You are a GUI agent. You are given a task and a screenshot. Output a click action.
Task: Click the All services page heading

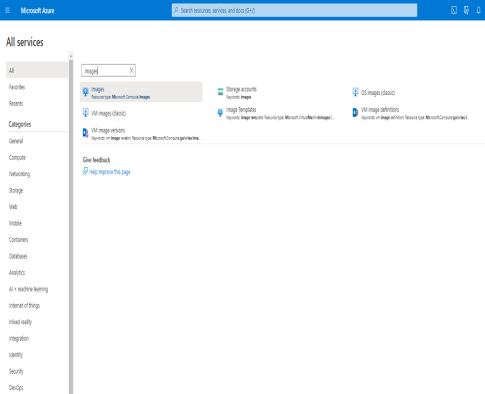pyautogui.click(x=25, y=42)
